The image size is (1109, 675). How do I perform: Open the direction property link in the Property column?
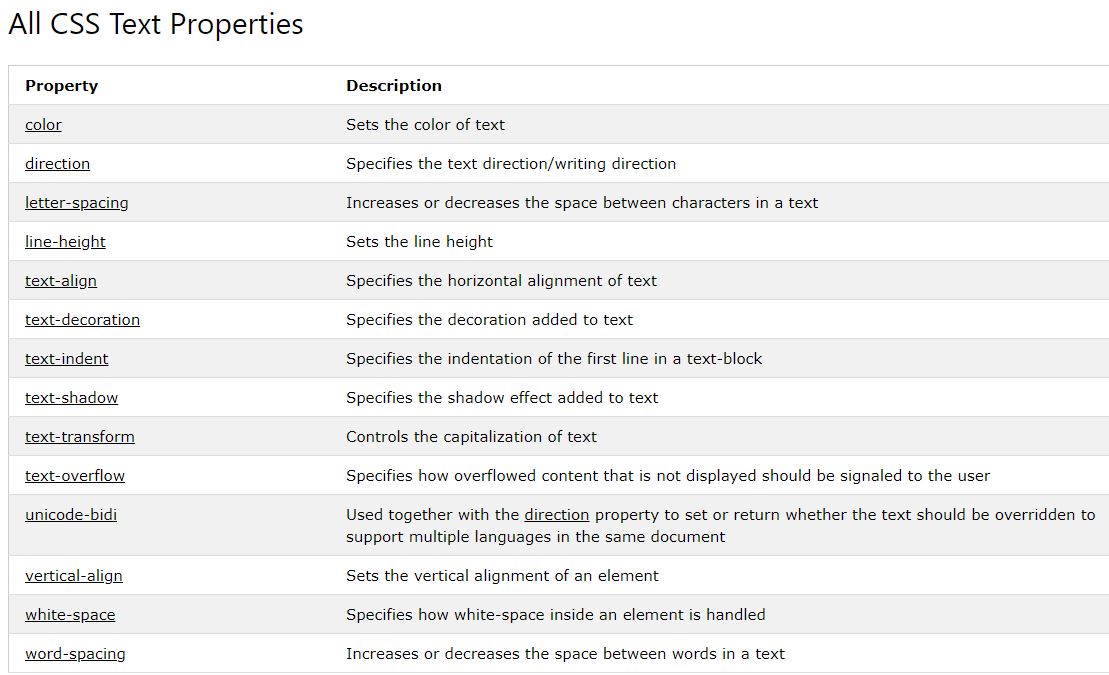pos(57,163)
